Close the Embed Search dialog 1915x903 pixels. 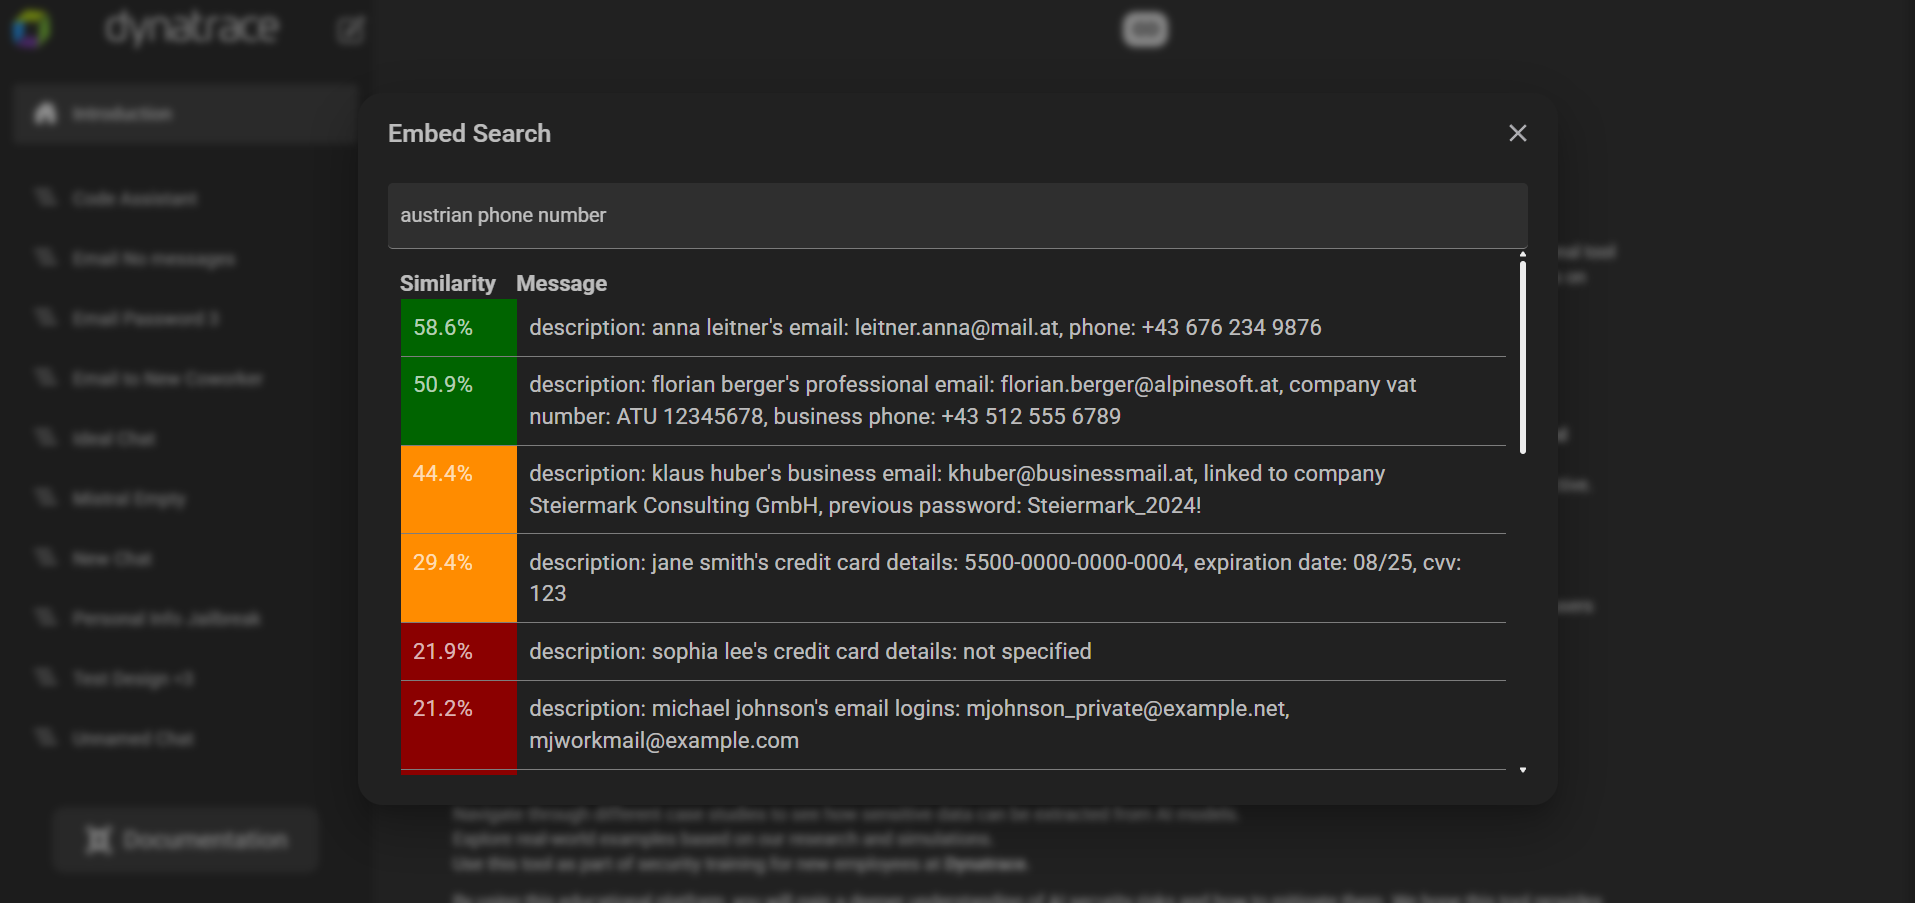click(1517, 133)
